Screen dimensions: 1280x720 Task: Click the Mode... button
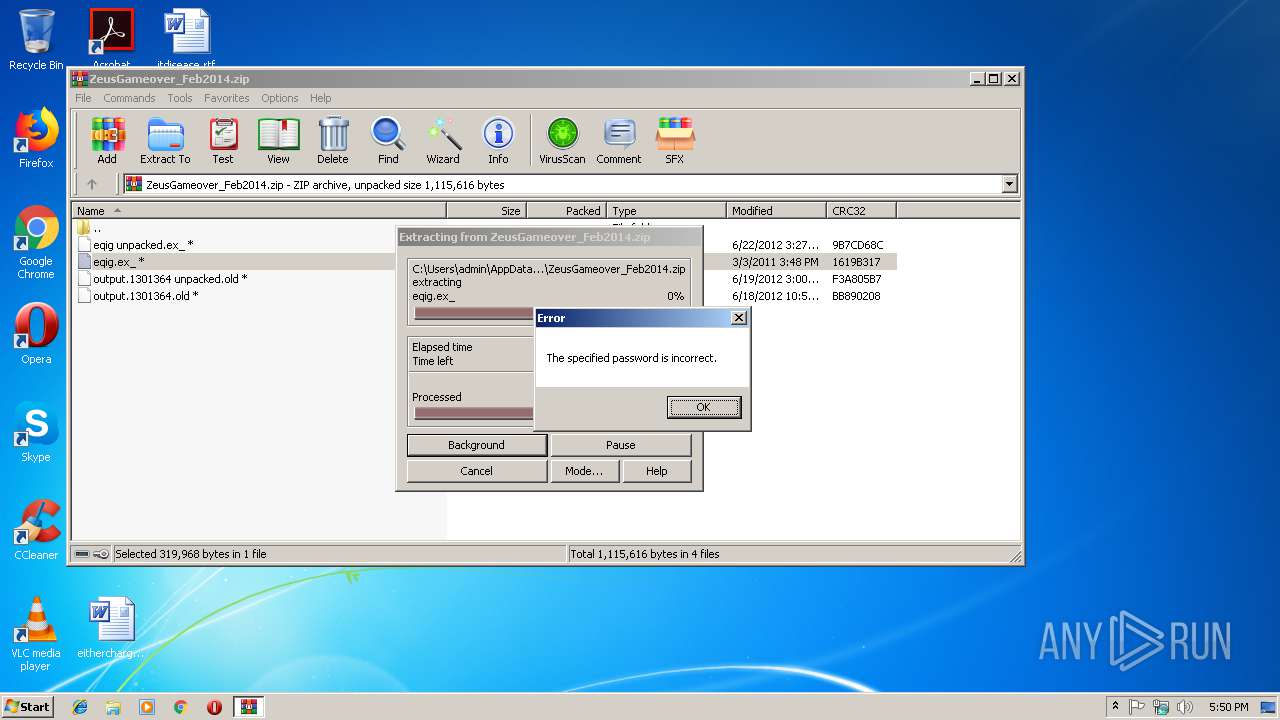584,471
